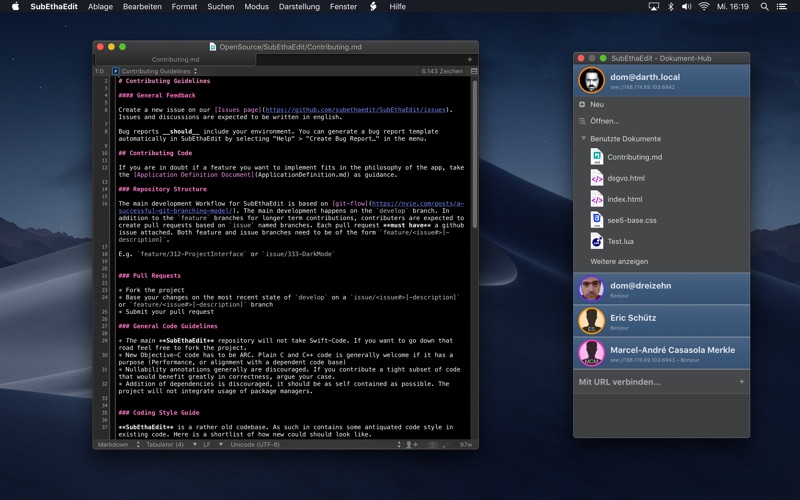This screenshot has width=800, height=500.
Task: Click the 6.143 Zeichen character count
Action: pos(442,71)
